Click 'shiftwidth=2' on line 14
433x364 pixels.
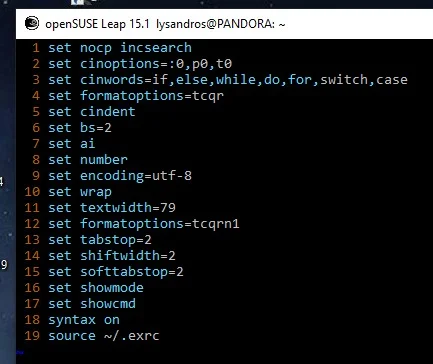(128, 256)
